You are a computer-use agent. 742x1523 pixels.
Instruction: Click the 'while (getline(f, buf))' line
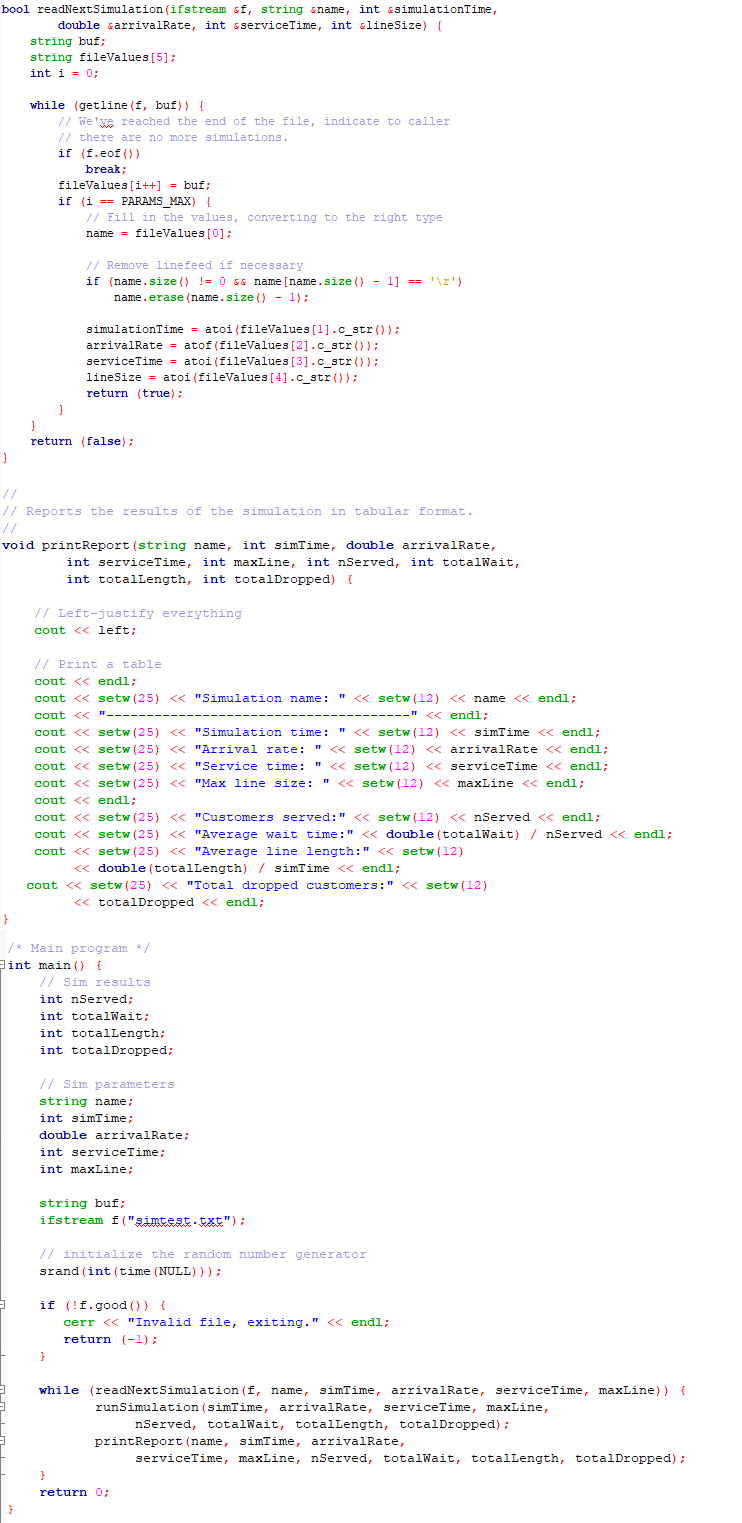pyautogui.click(x=118, y=105)
